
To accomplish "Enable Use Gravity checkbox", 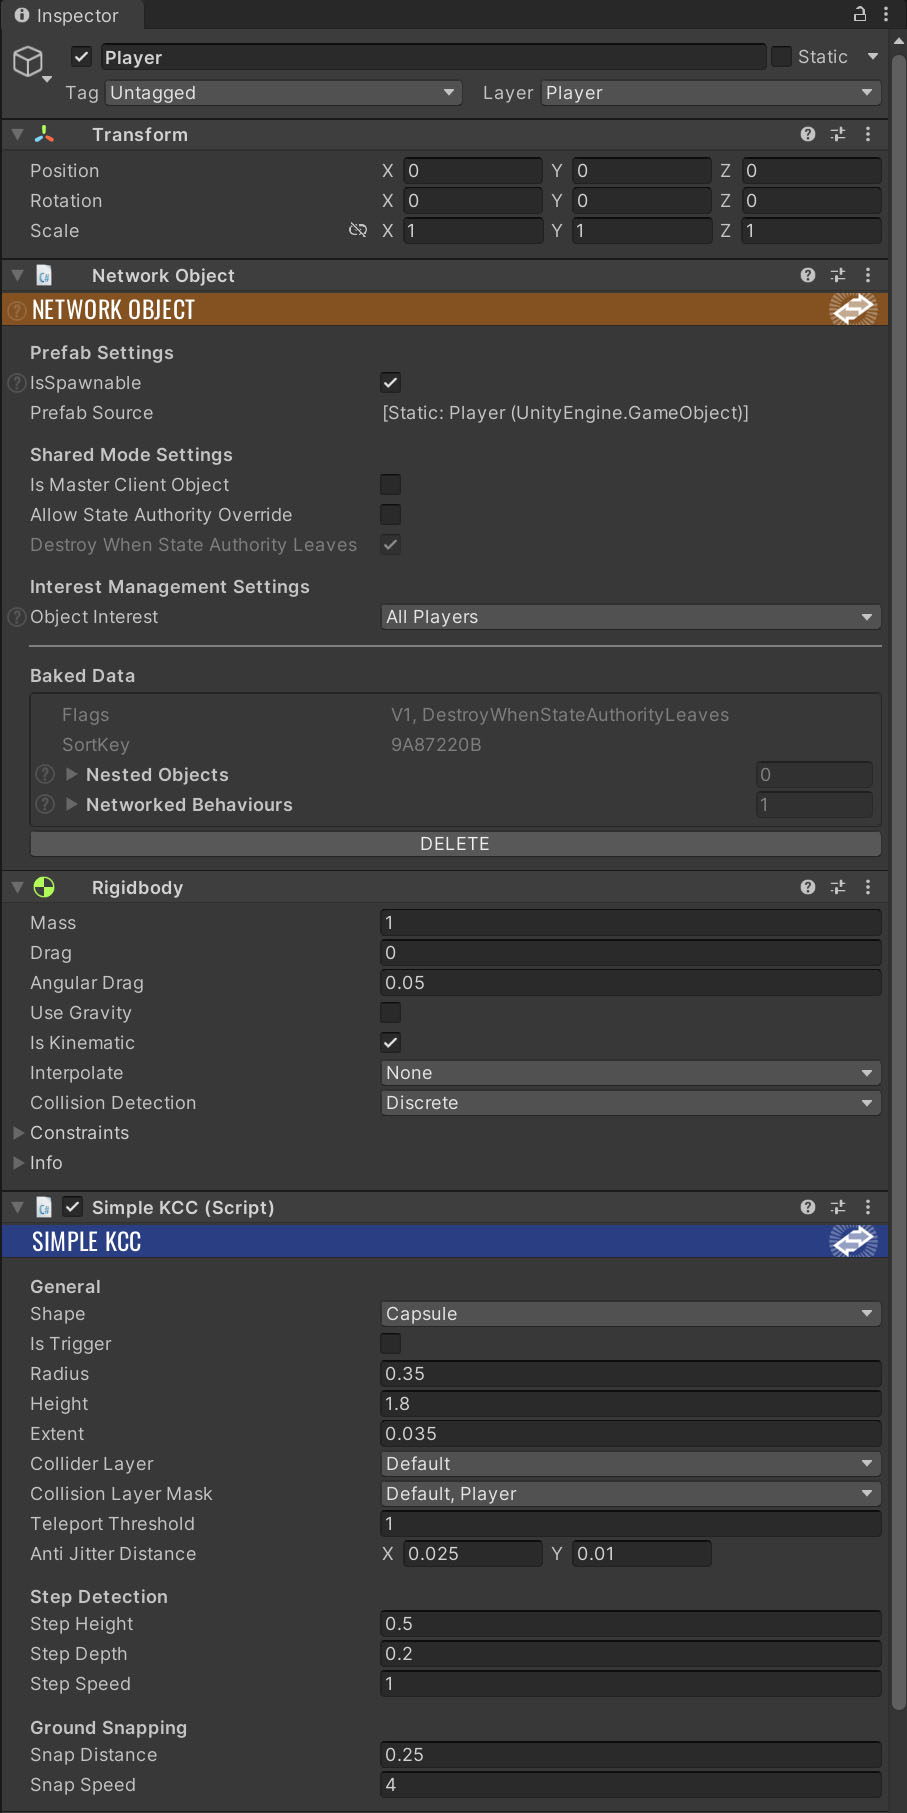I will 391,1013.
